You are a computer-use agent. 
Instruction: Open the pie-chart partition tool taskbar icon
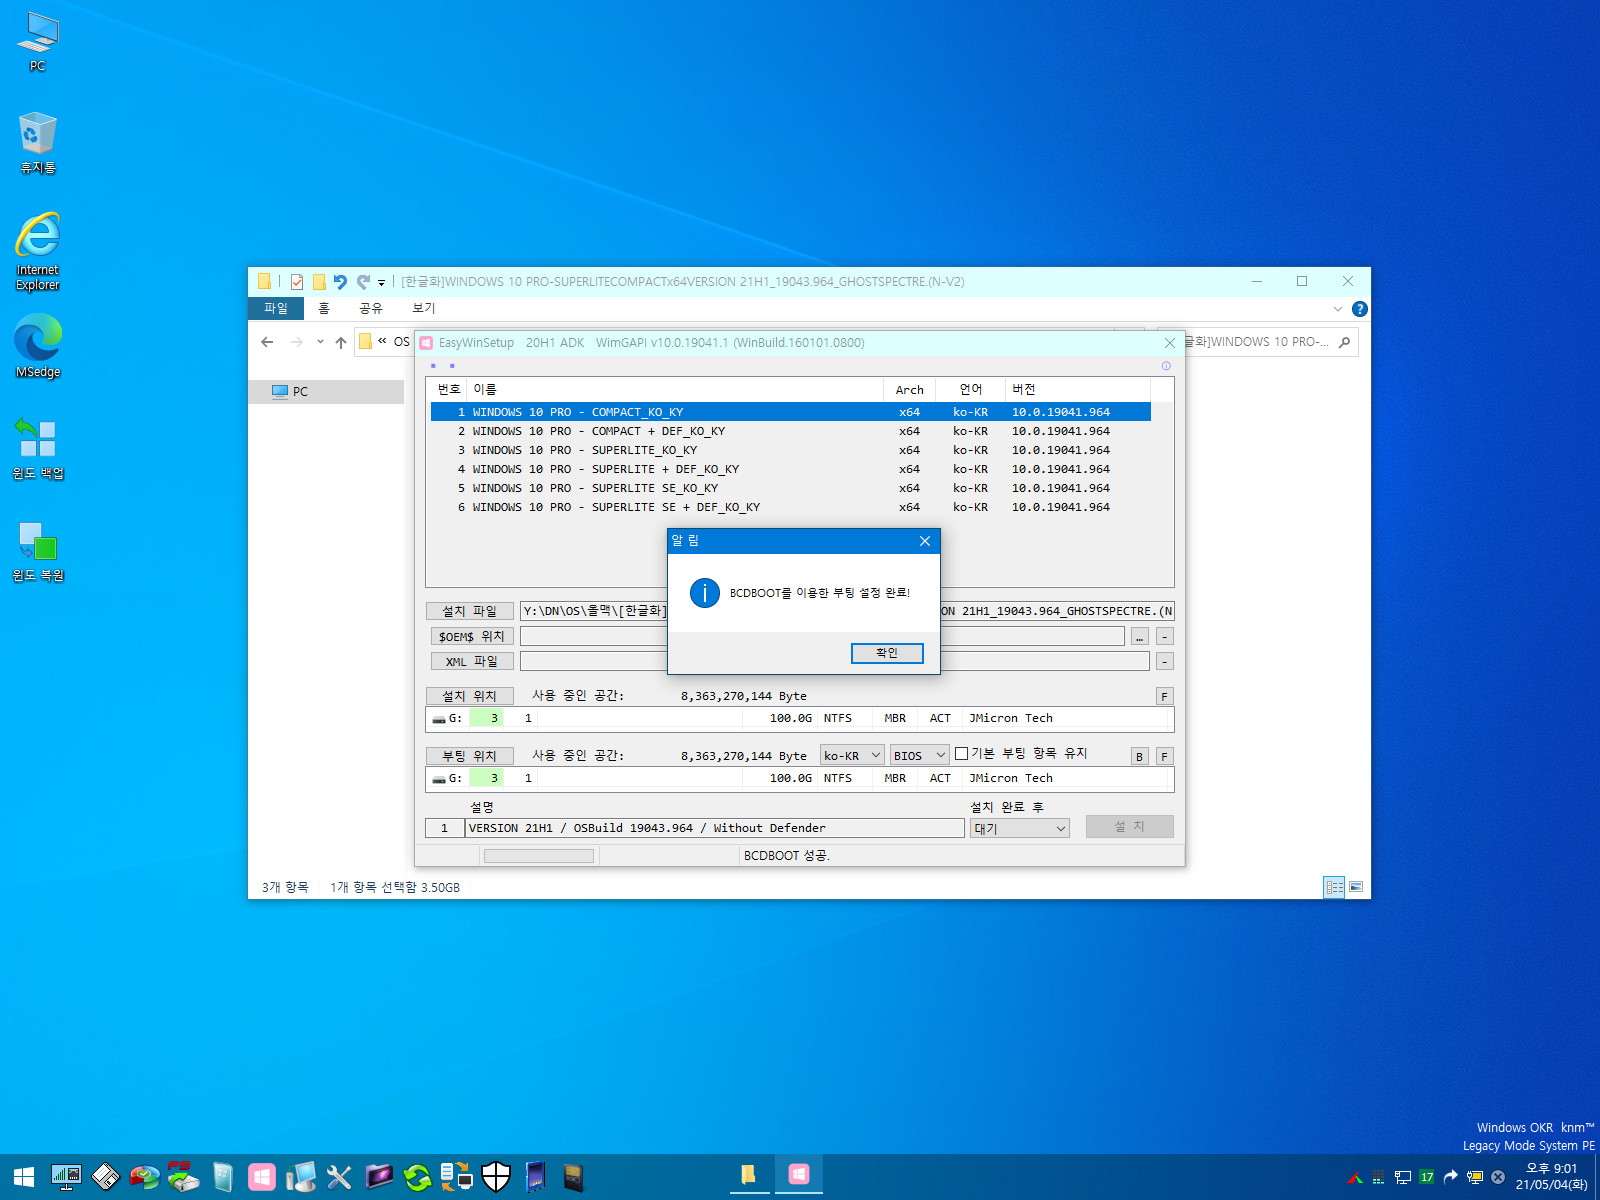tap(144, 1177)
